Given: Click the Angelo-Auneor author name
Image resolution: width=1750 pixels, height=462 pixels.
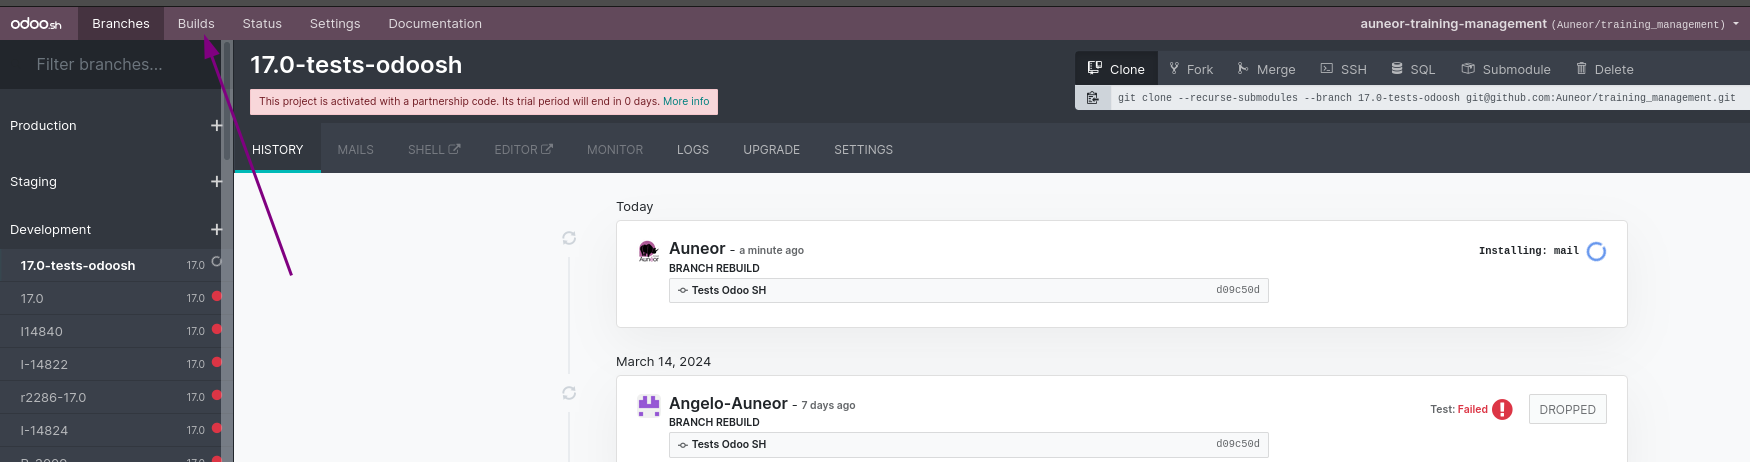Looking at the screenshot, I should click(x=728, y=403).
